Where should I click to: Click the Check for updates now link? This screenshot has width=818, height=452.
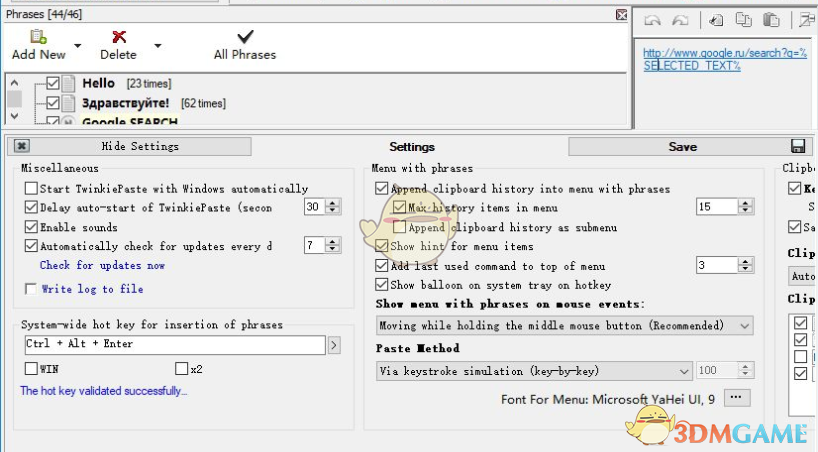(x=102, y=266)
